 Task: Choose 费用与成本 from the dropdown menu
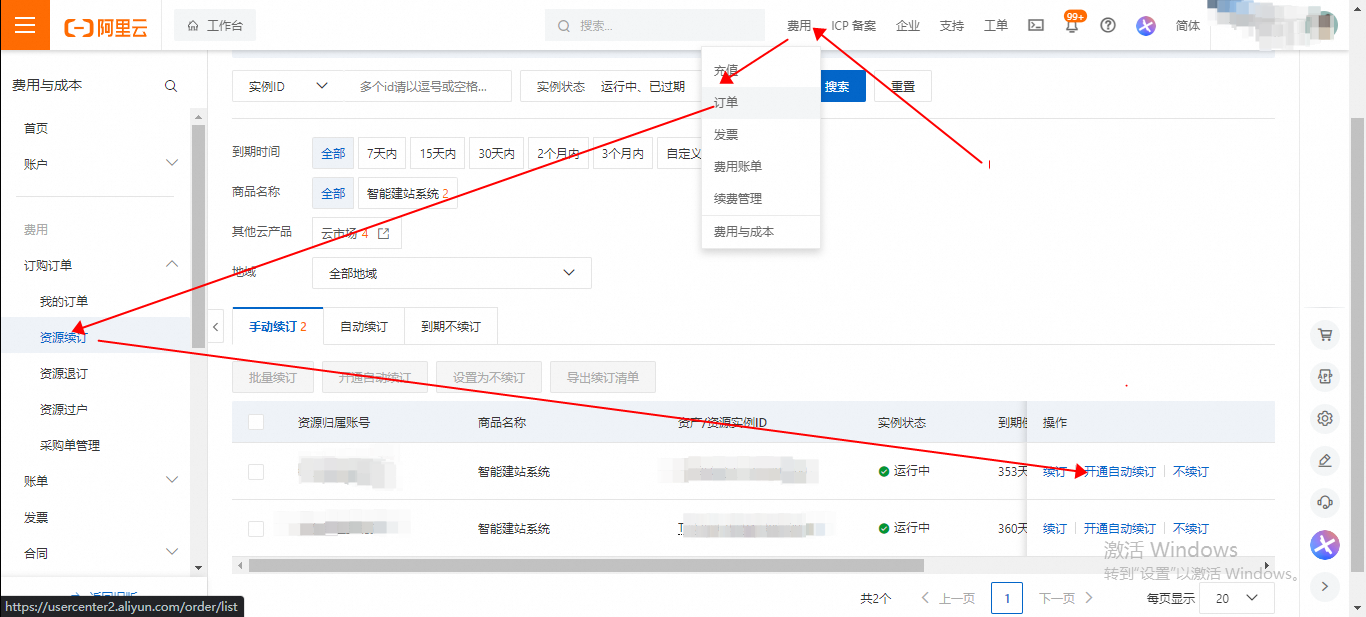(761, 232)
